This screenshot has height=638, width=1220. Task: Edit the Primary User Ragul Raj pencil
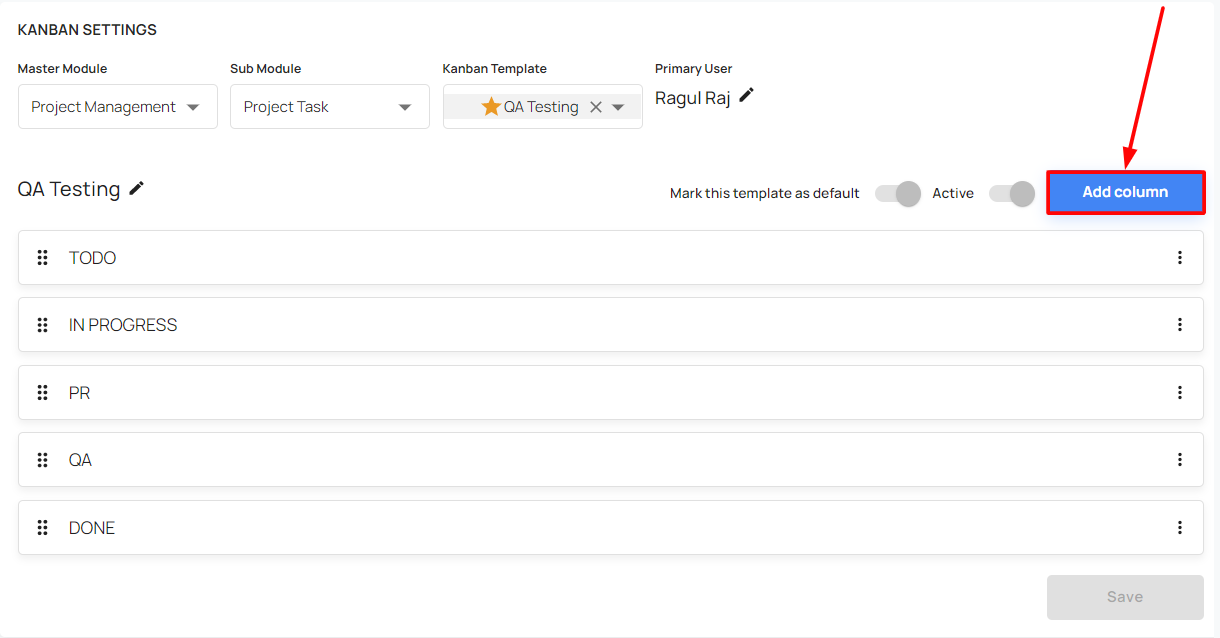click(x=746, y=95)
